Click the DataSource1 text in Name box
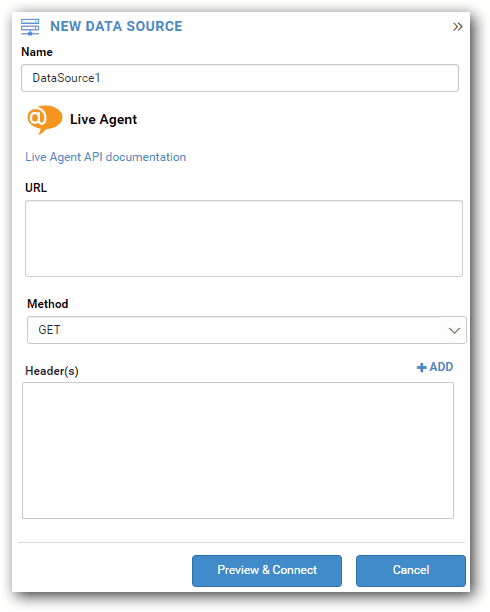Screen dimensions: 490x612 pyautogui.click(x=66, y=78)
